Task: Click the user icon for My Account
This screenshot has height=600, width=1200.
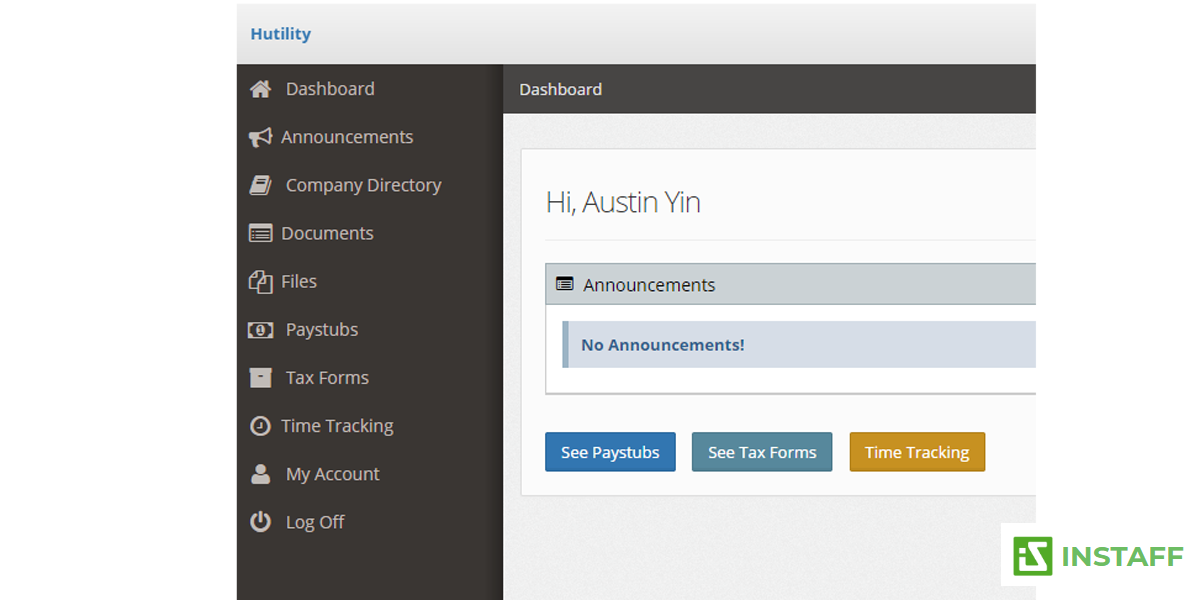Action: 261,474
